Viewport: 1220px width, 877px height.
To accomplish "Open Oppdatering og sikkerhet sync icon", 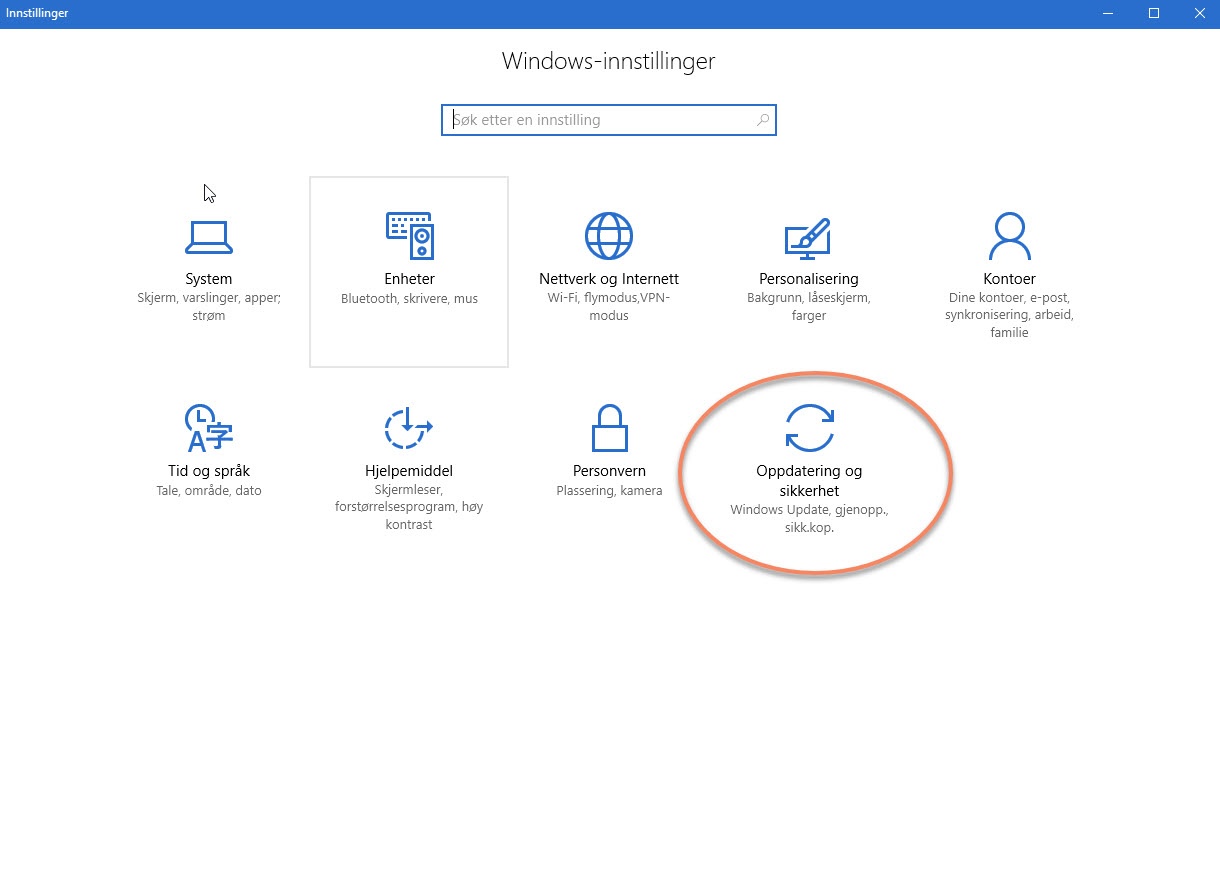I will pos(809,428).
